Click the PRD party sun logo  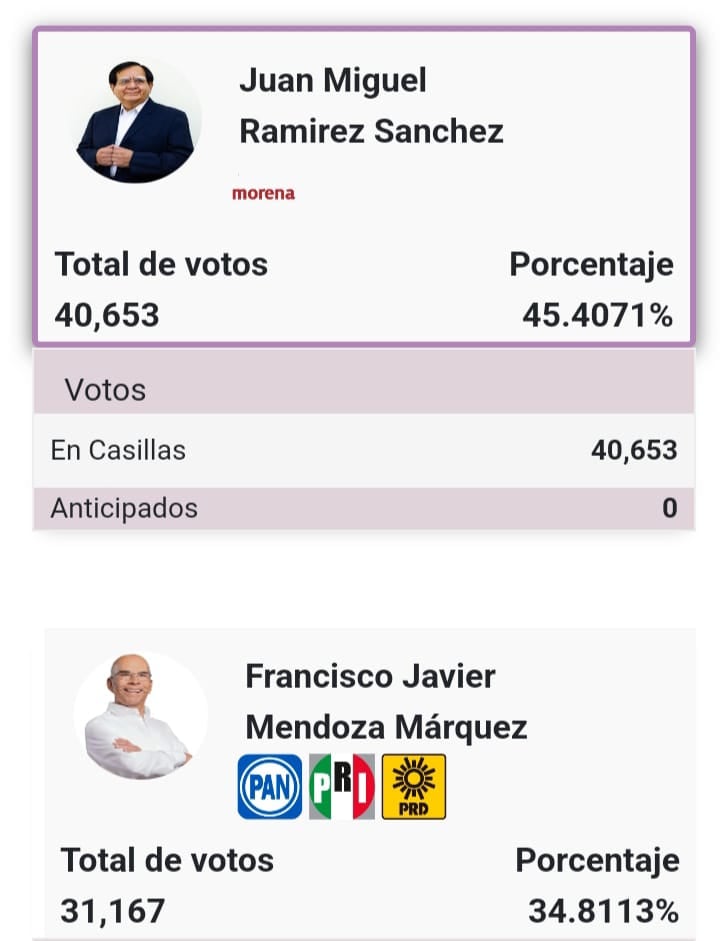coord(413,786)
